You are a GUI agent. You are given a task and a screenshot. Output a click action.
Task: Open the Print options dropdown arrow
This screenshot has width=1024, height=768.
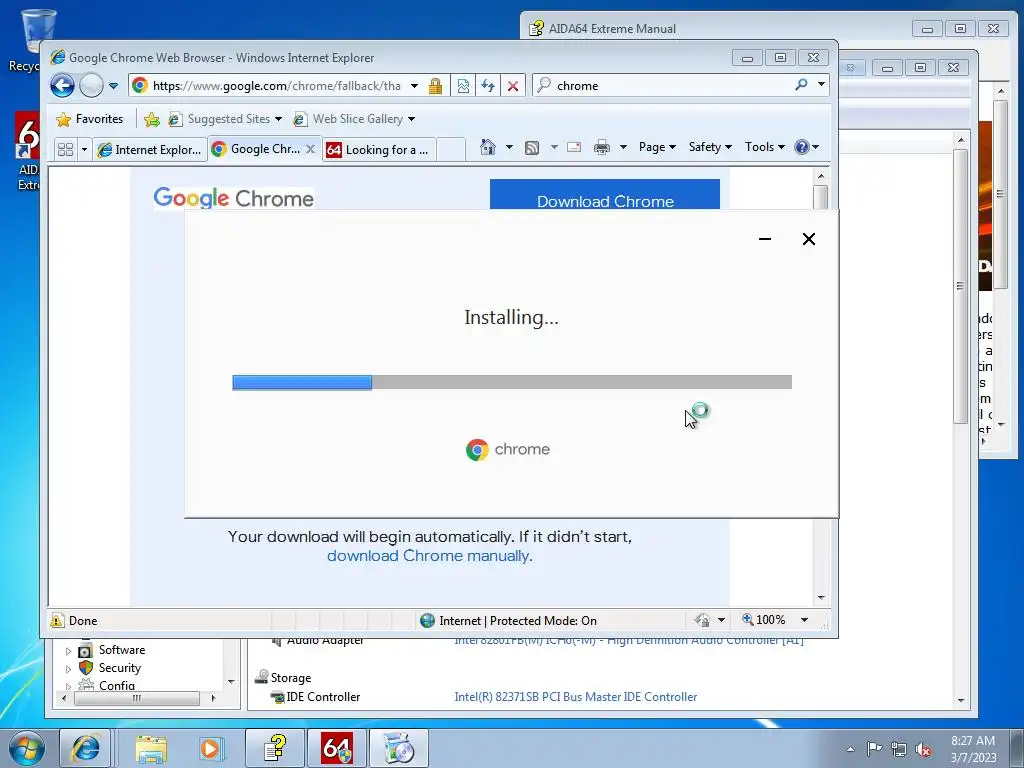click(623, 147)
